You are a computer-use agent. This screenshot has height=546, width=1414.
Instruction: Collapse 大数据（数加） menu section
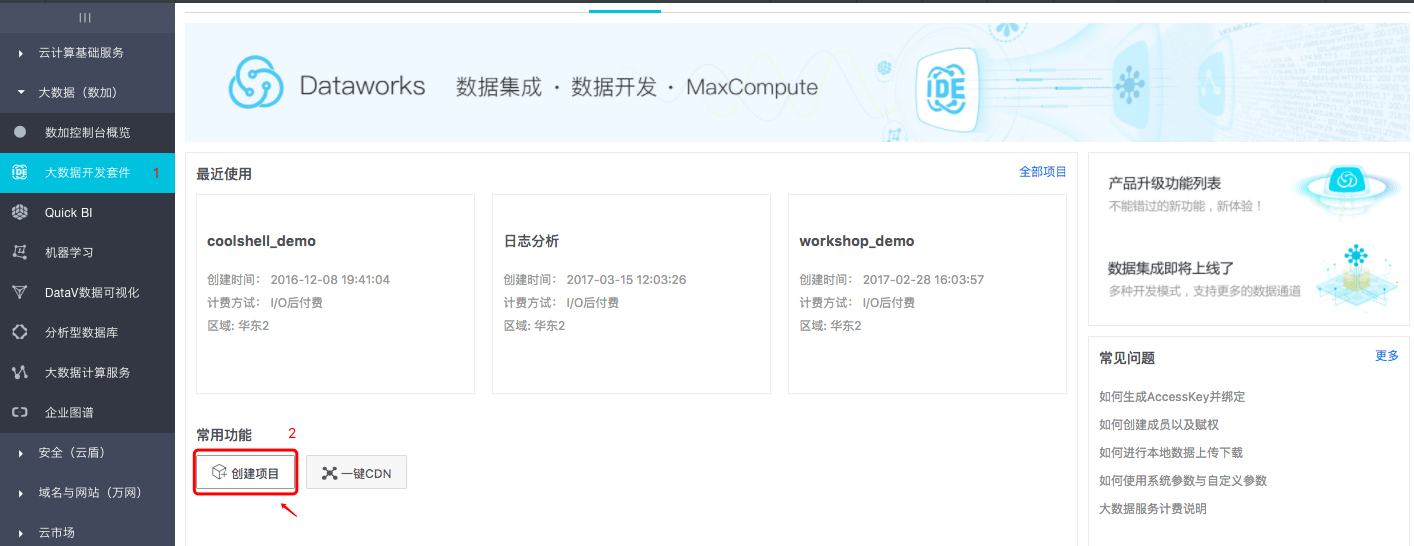(x=87, y=92)
